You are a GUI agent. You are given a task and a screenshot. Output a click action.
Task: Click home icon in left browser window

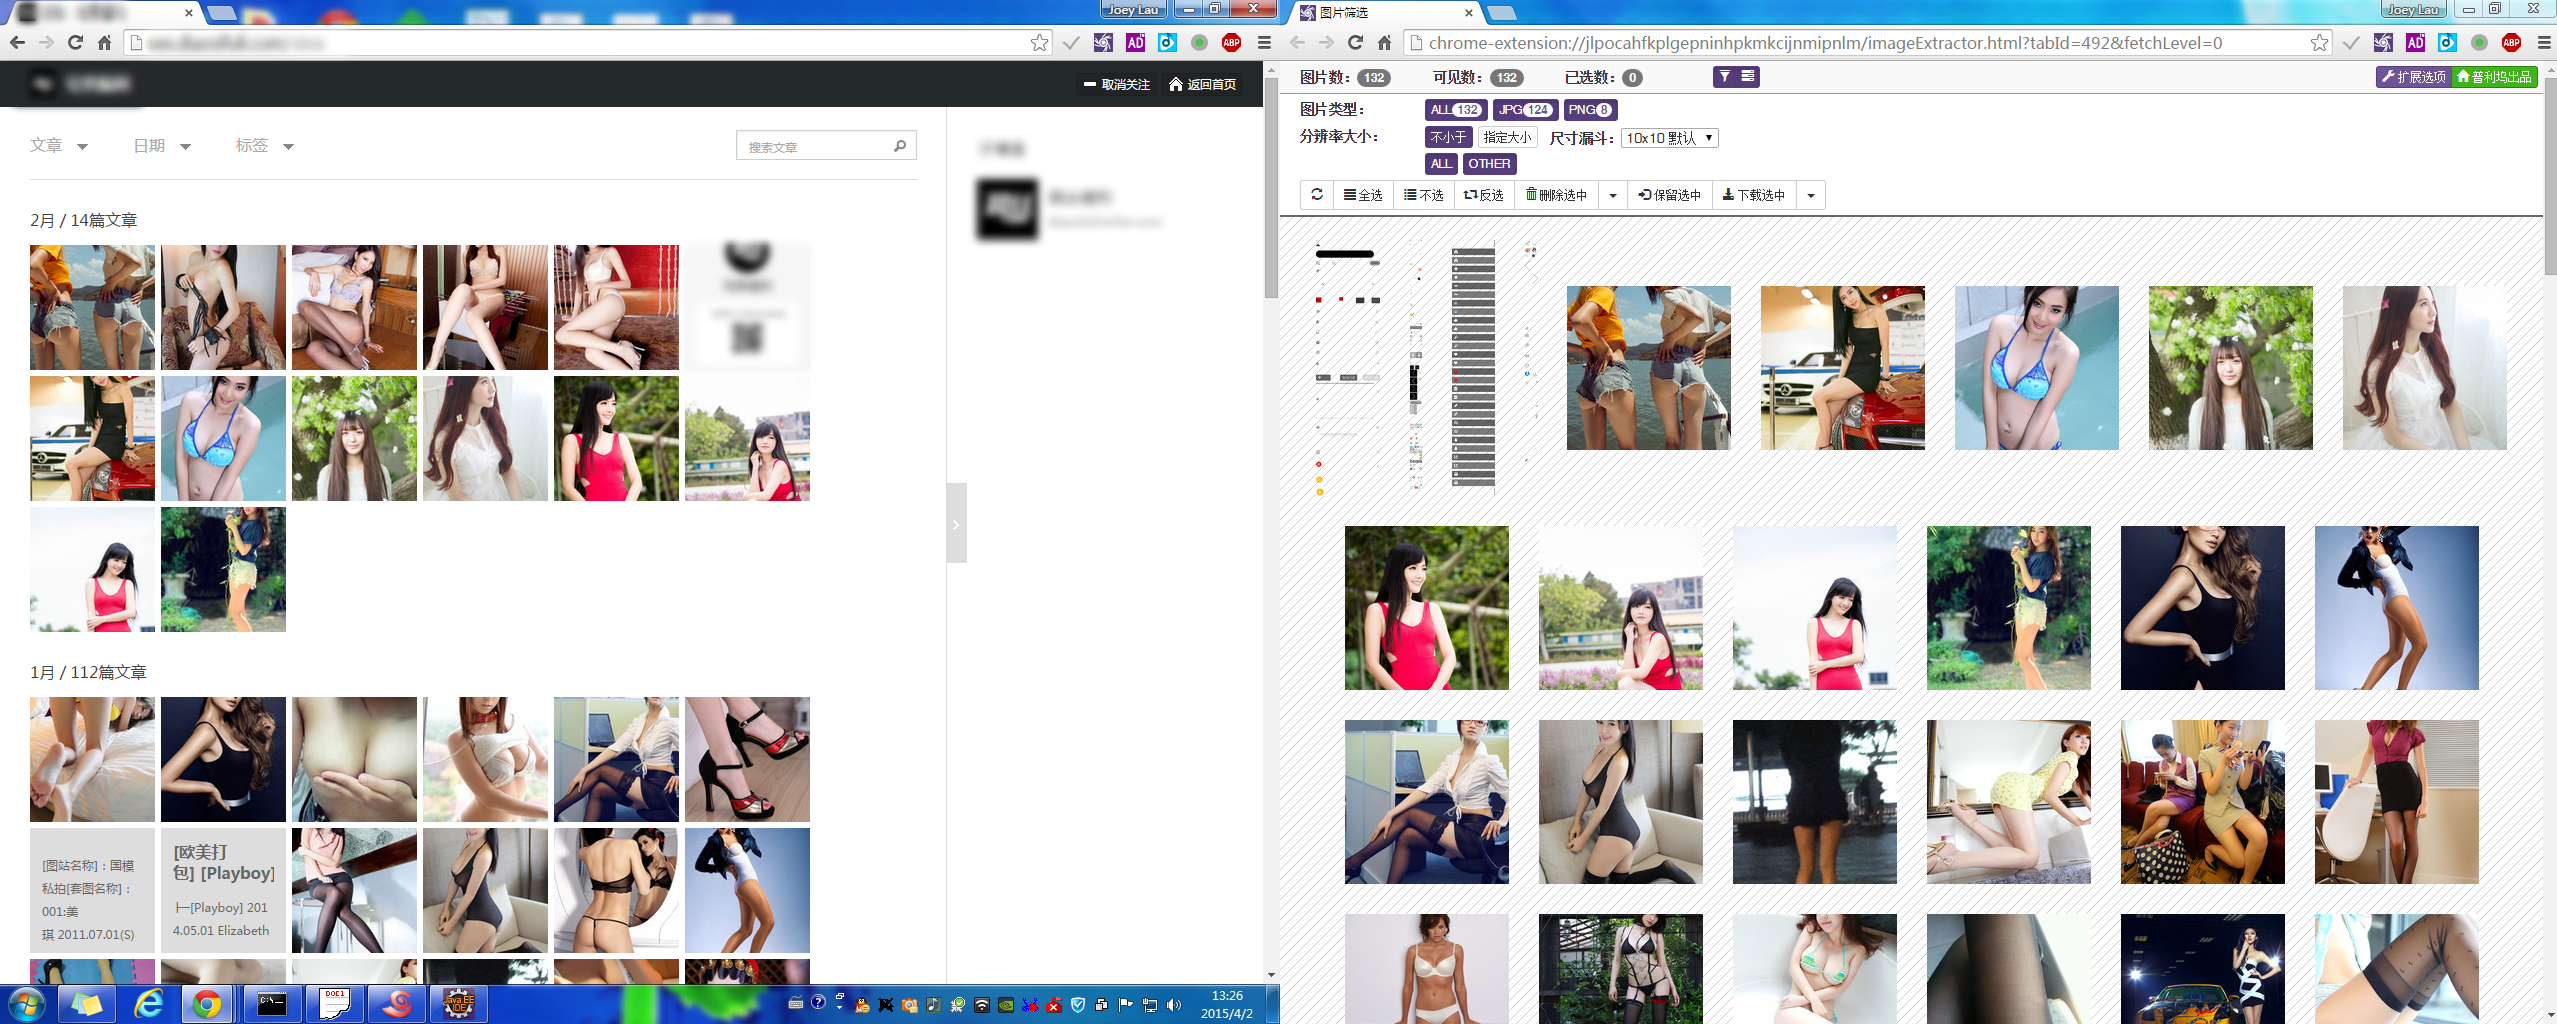104,43
